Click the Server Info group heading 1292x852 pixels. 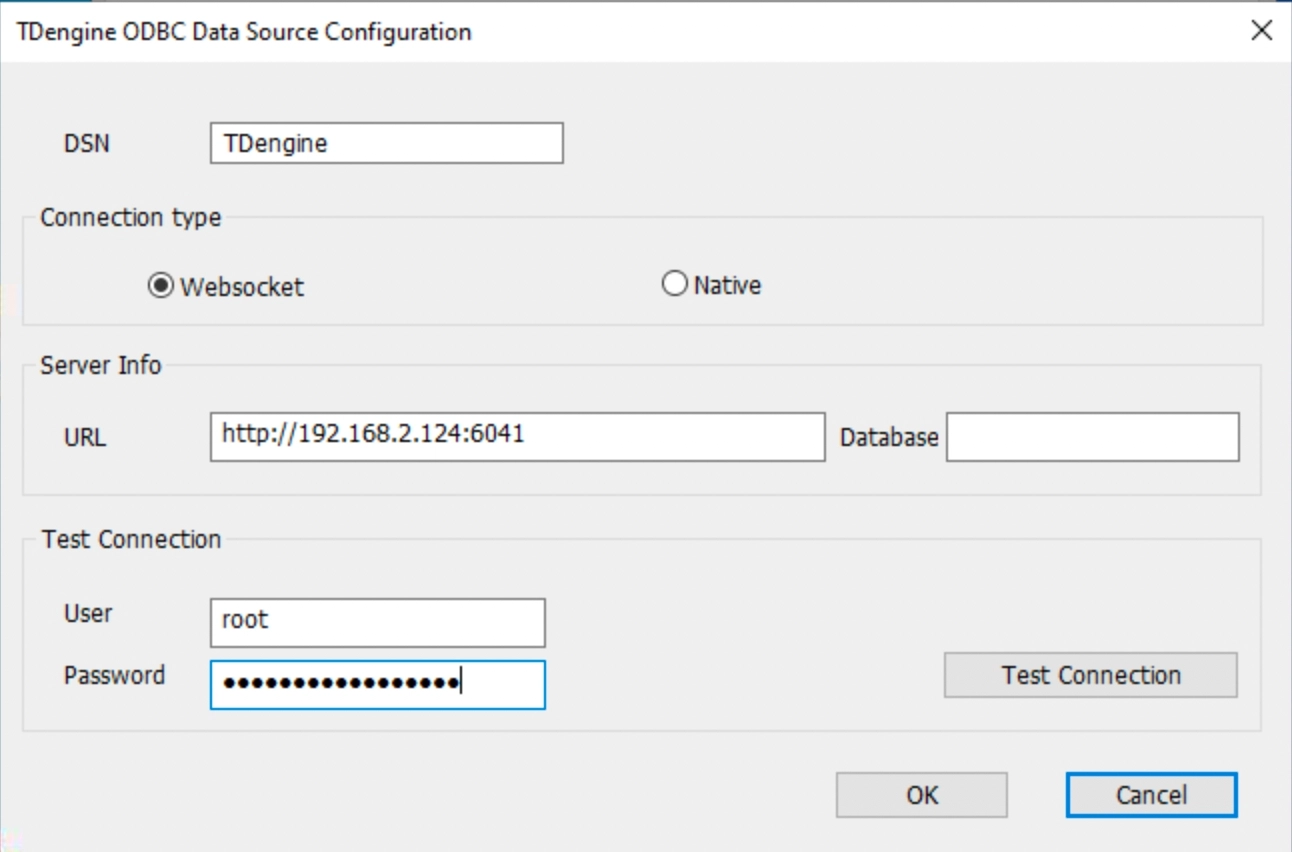[100, 366]
